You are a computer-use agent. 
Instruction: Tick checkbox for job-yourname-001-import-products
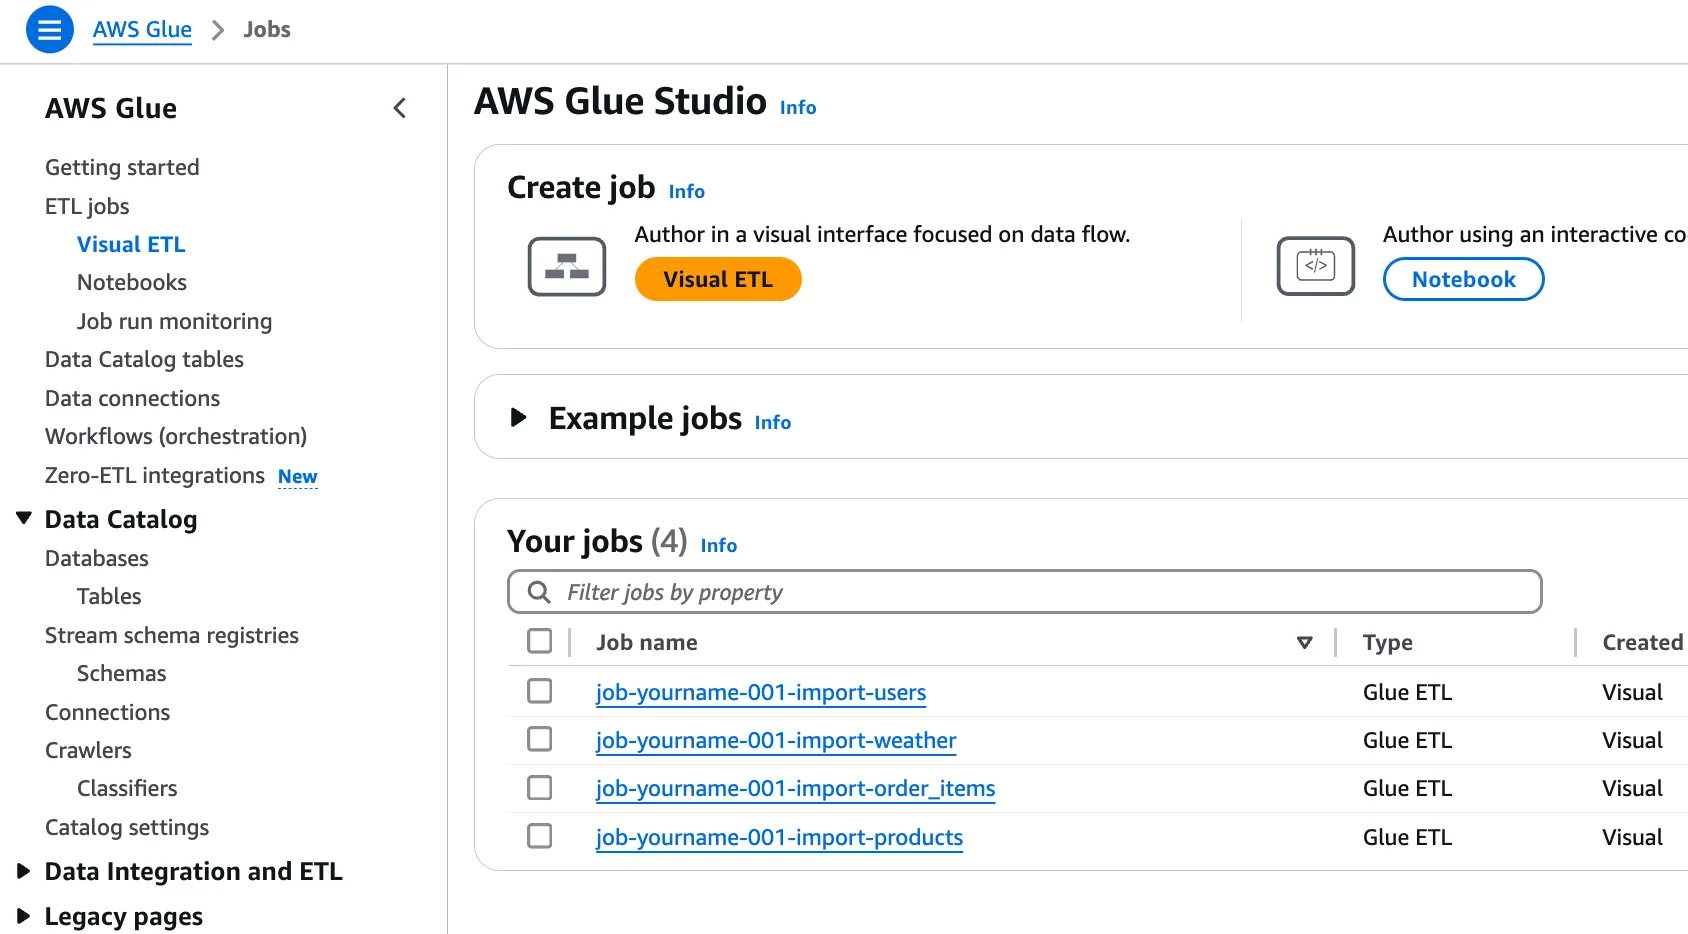pyautogui.click(x=540, y=836)
